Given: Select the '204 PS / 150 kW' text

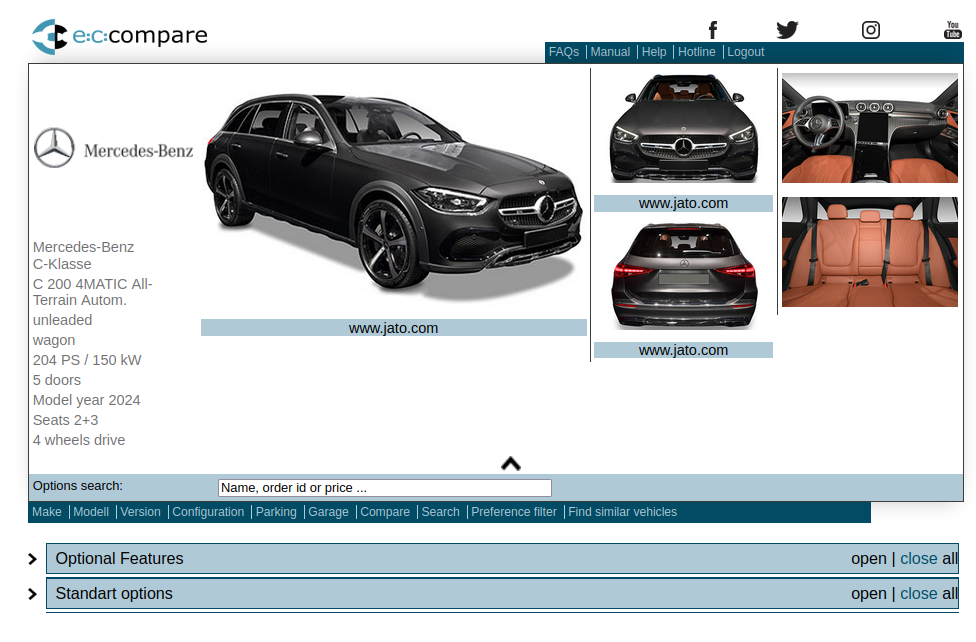Looking at the screenshot, I should (x=87, y=360).
